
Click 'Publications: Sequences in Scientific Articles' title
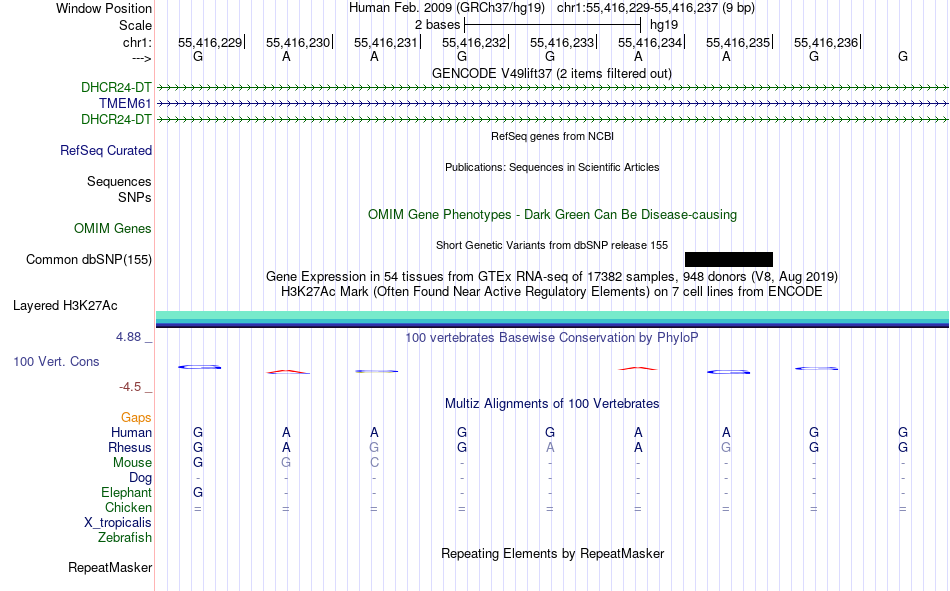pyautogui.click(x=552, y=167)
